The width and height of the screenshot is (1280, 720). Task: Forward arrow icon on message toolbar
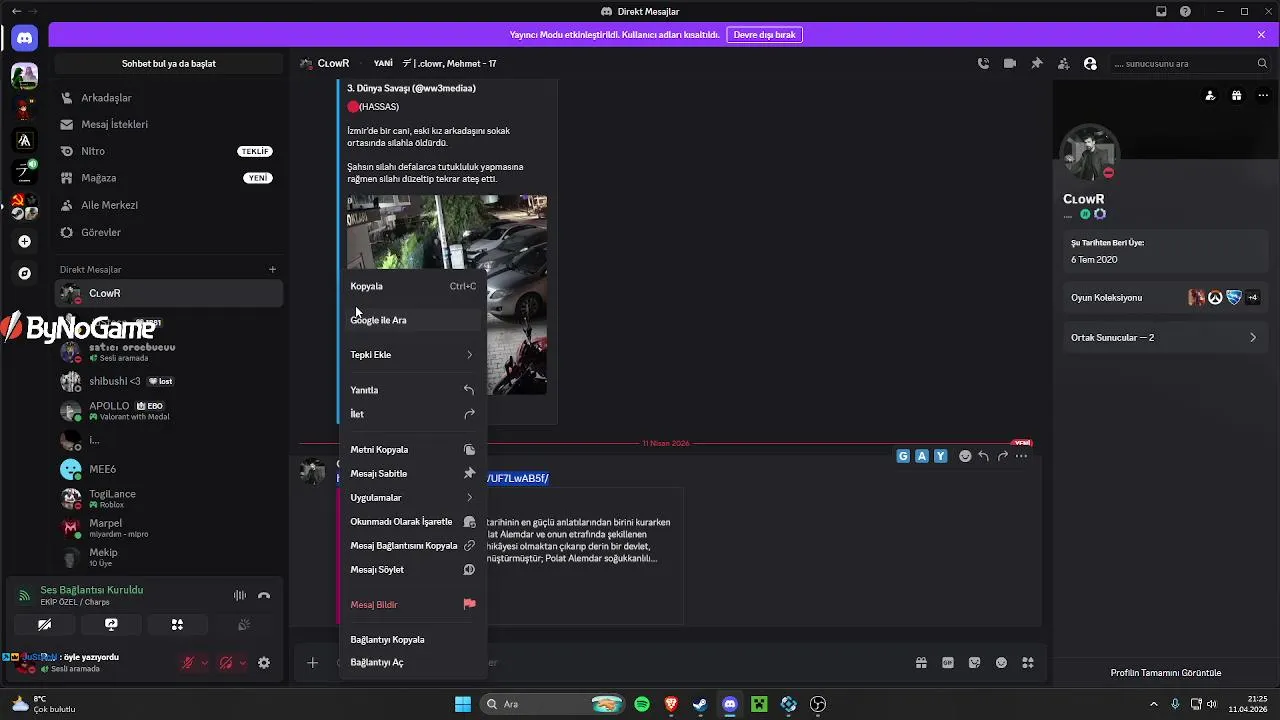(x=1003, y=456)
